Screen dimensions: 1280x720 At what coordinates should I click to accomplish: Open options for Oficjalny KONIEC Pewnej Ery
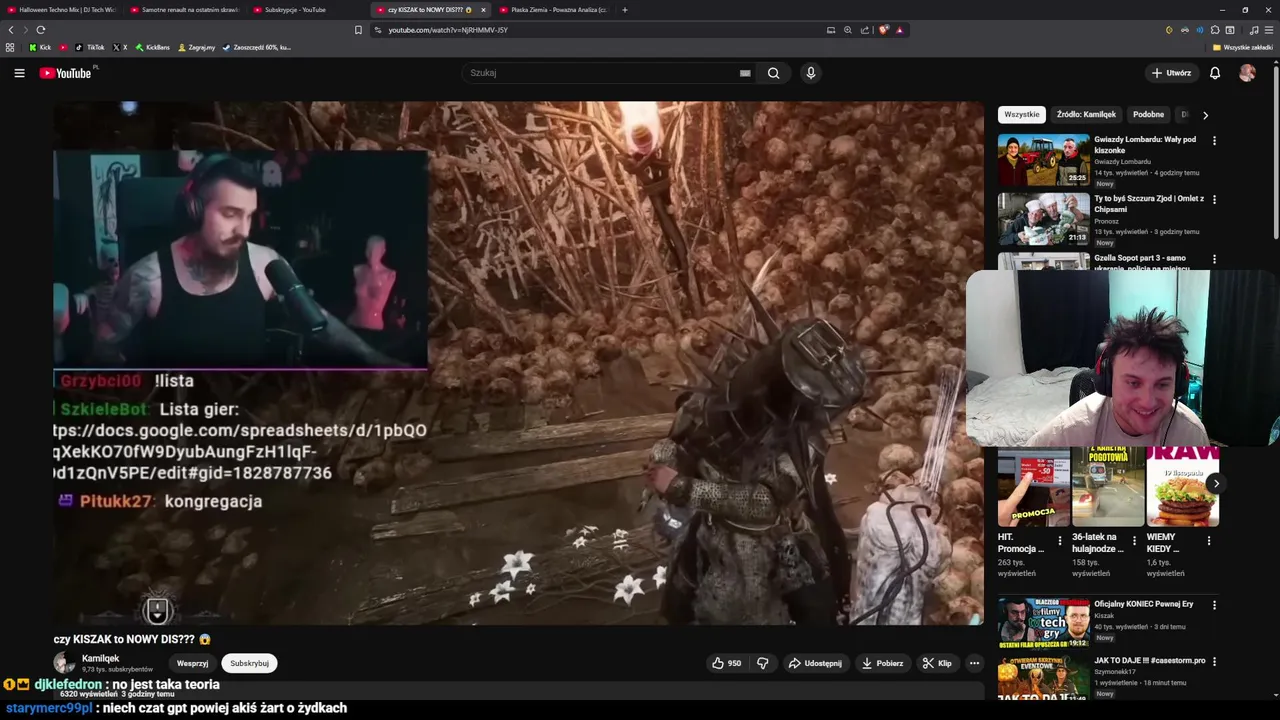coord(1214,605)
